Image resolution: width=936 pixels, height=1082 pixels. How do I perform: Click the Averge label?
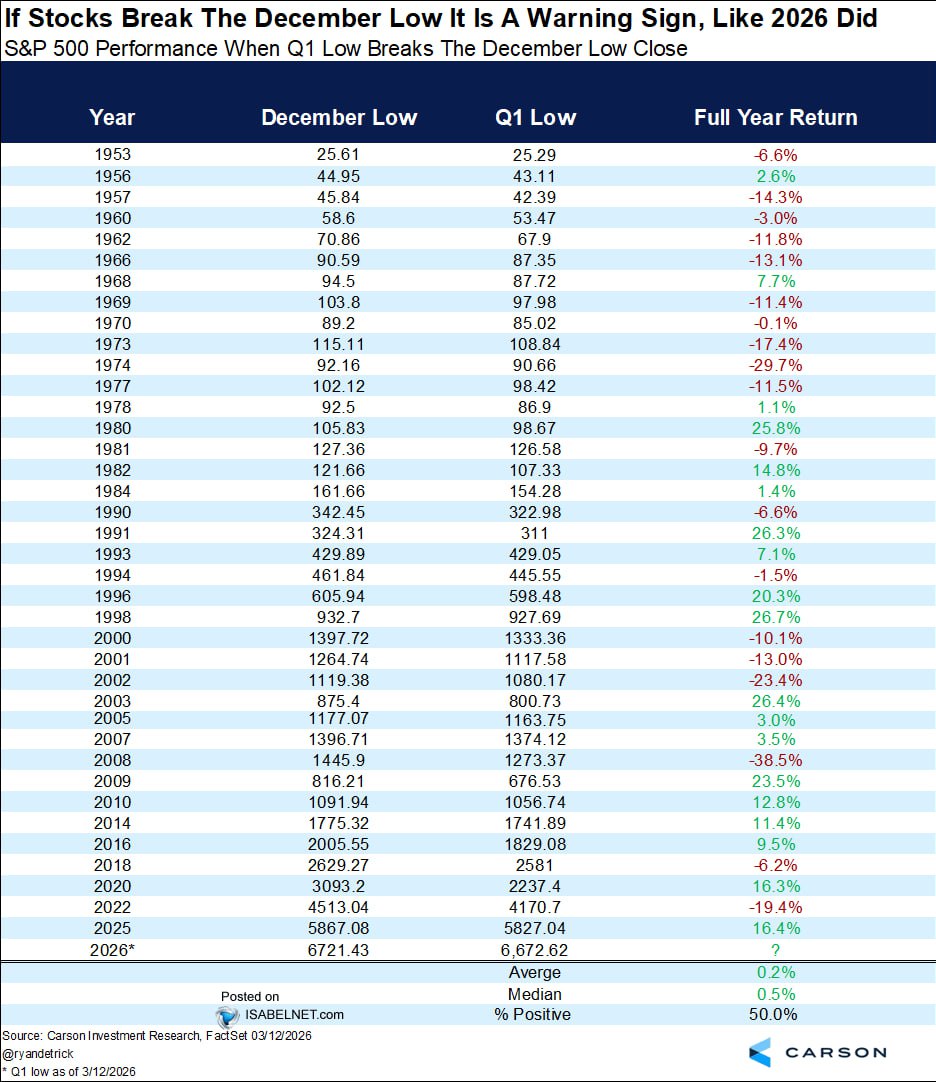(535, 972)
